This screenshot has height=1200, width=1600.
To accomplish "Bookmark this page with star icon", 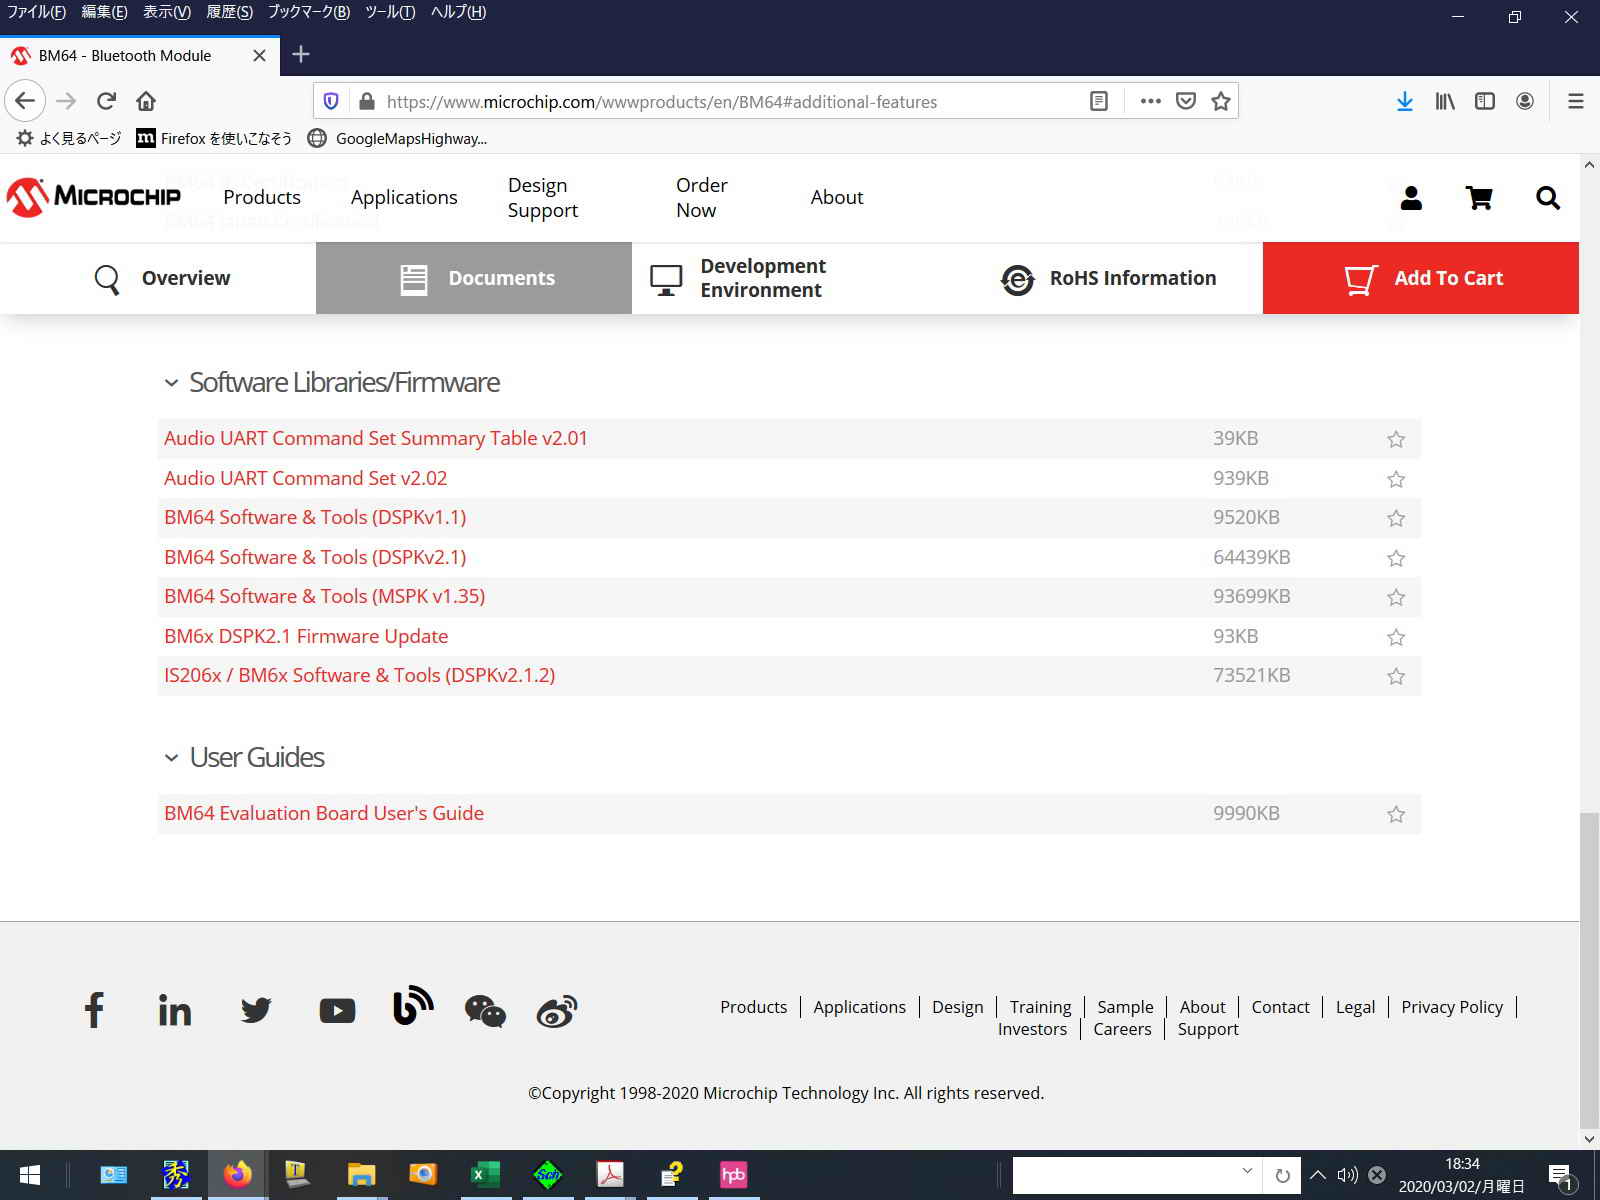I will 1221,101.
